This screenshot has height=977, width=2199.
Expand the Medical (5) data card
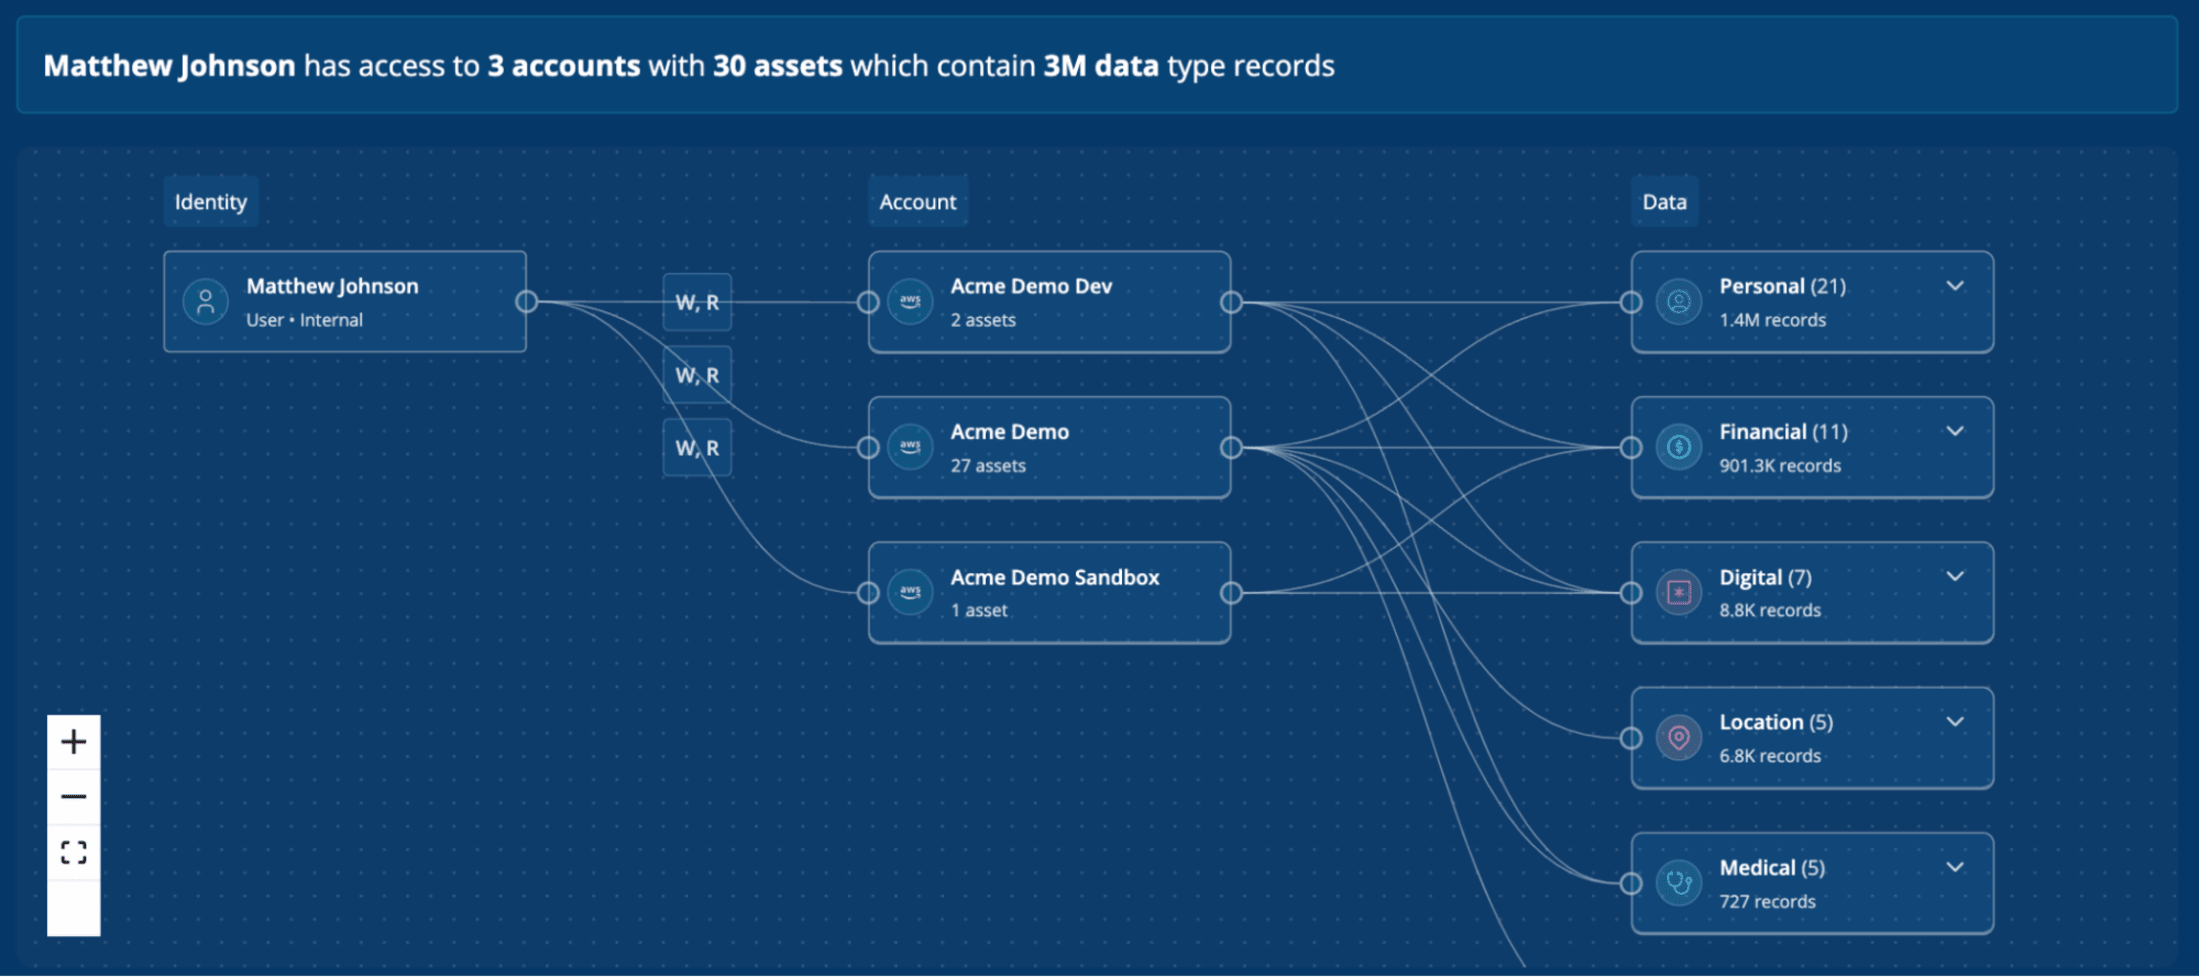(1955, 867)
